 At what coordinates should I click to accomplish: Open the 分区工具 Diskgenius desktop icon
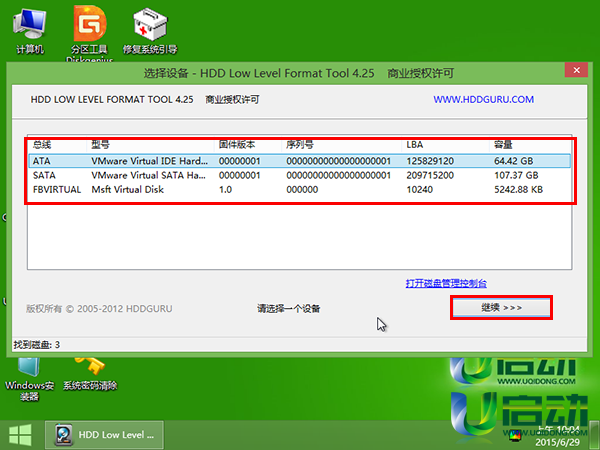(x=90, y=32)
